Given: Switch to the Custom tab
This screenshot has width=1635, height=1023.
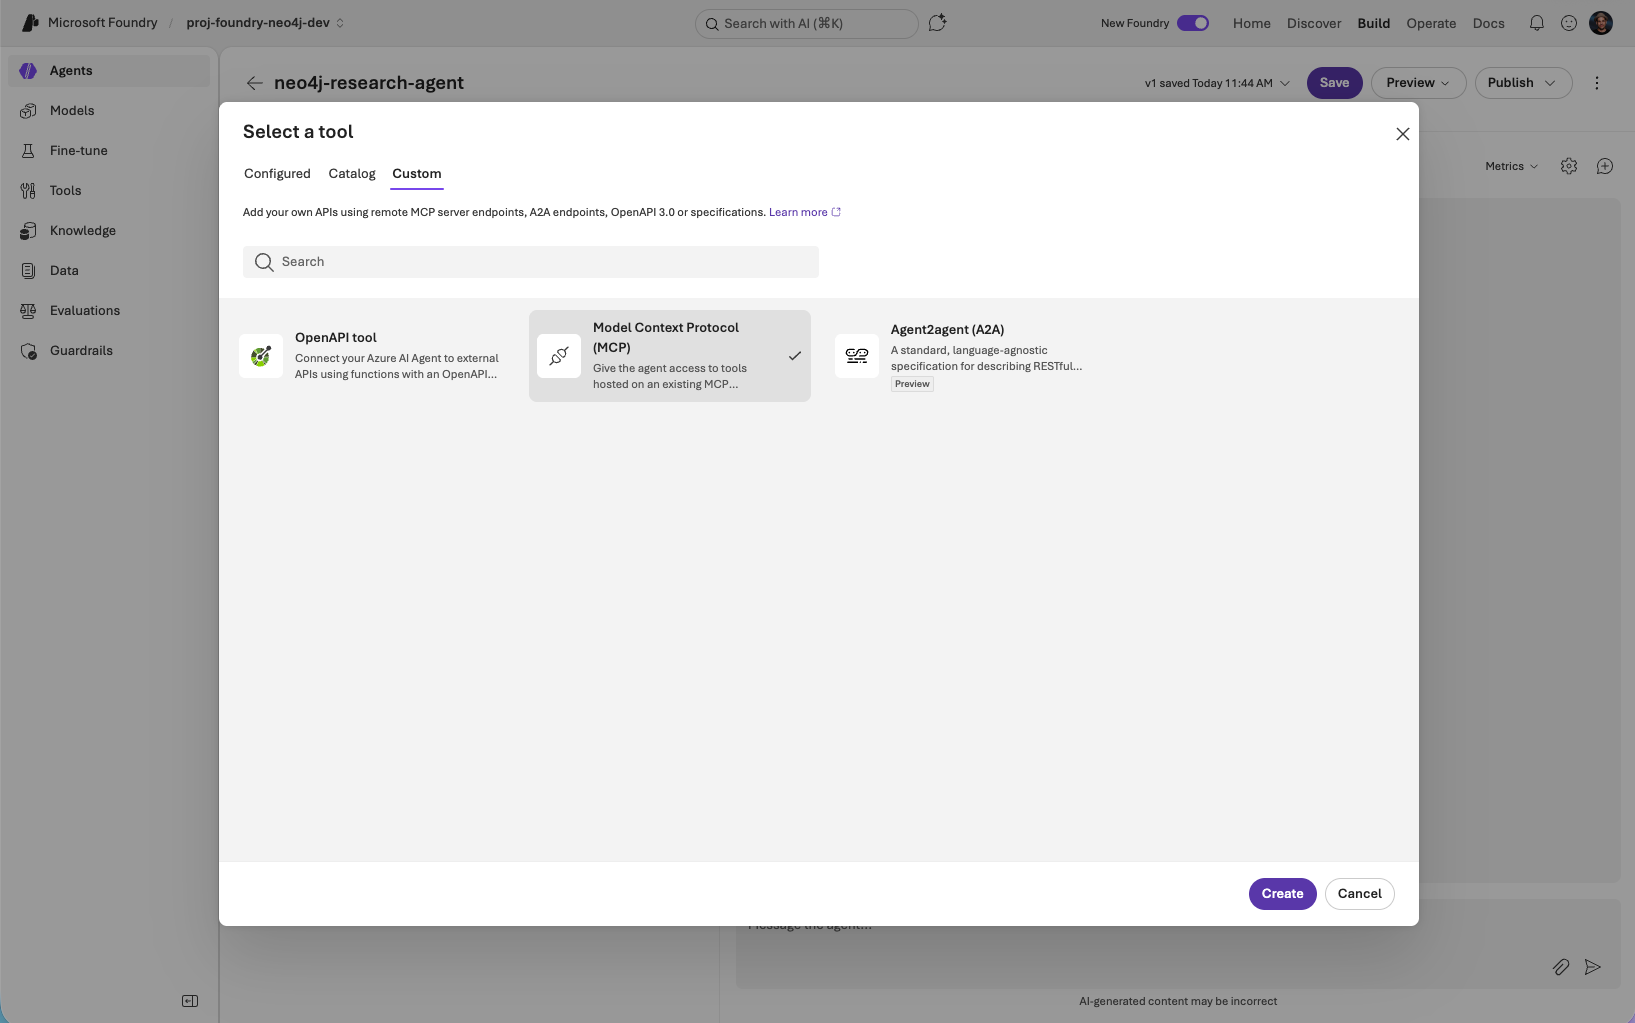Looking at the screenshot, I should pyautogui.click(x=417, y=174).
